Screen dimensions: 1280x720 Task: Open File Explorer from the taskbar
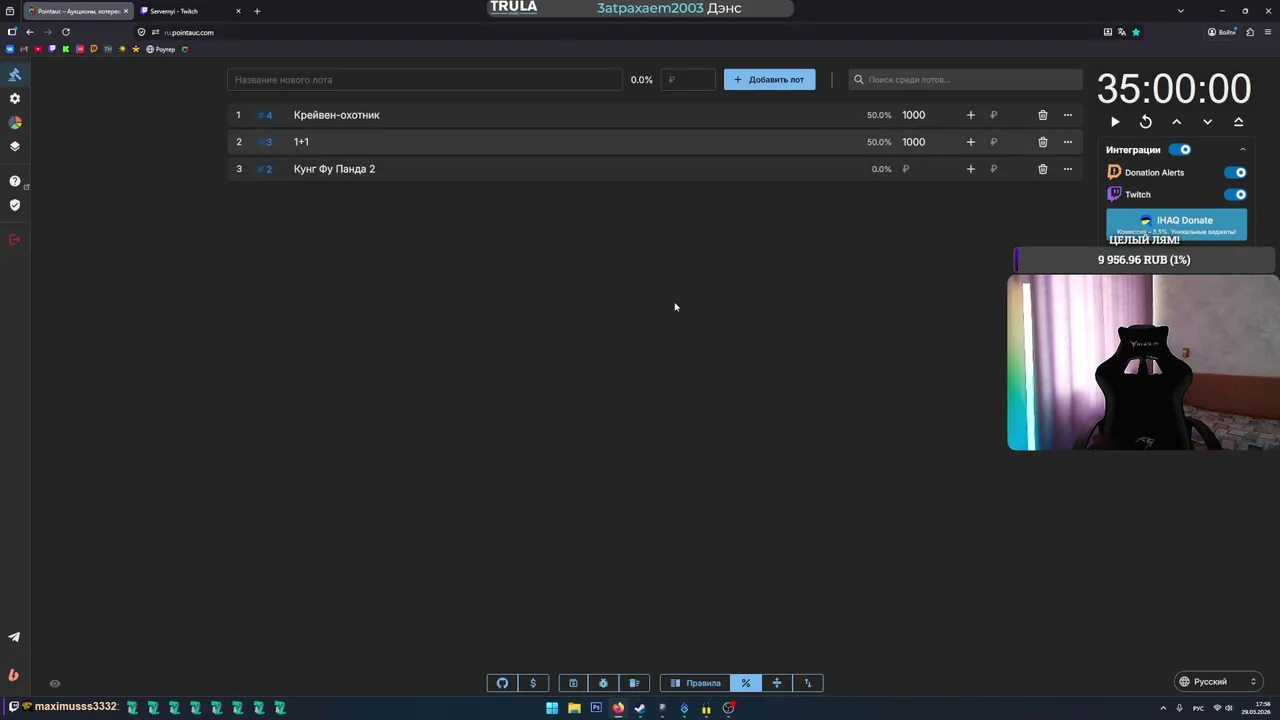(x=574, y=708)
